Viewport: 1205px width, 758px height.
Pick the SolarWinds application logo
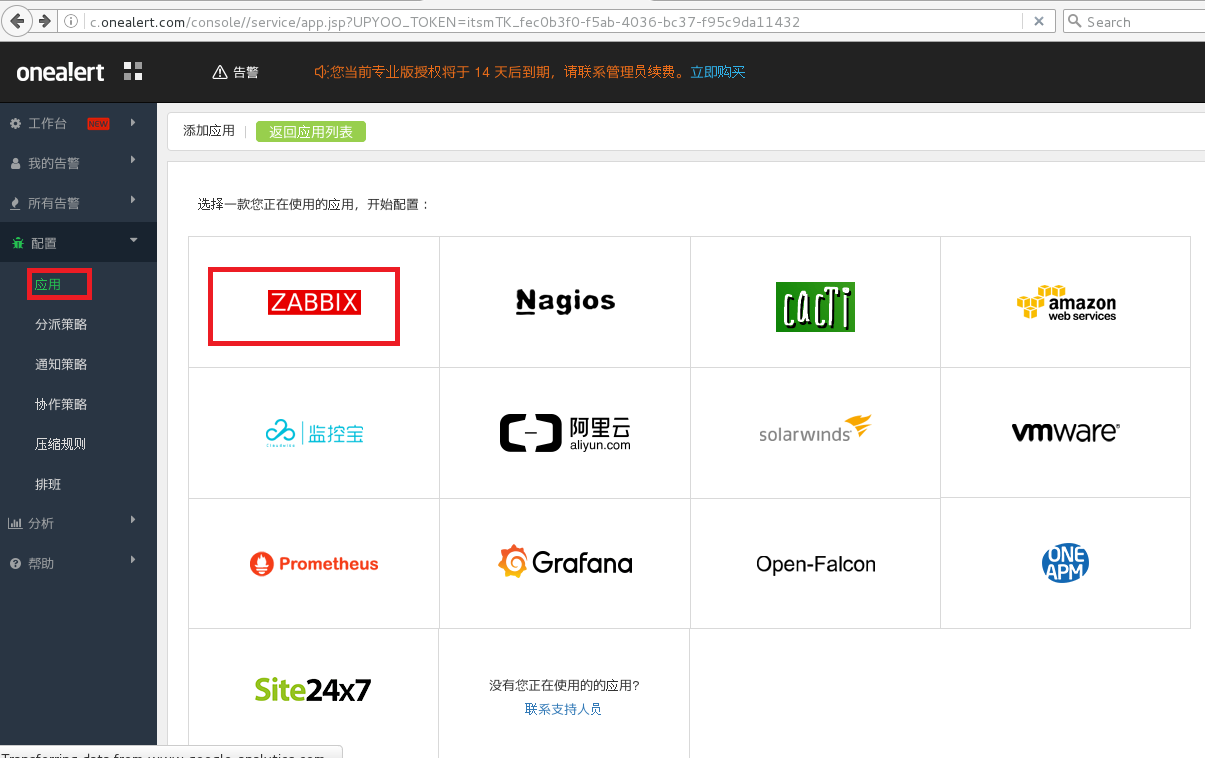[x=815, y=430]
